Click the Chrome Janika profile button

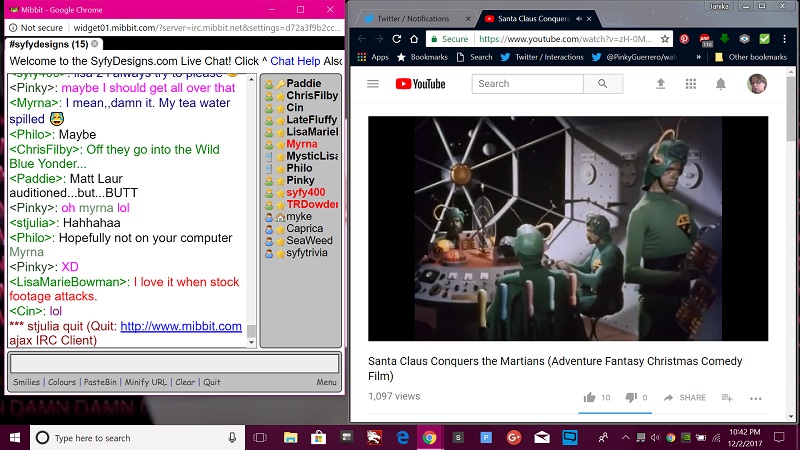(x=719, y=6)
